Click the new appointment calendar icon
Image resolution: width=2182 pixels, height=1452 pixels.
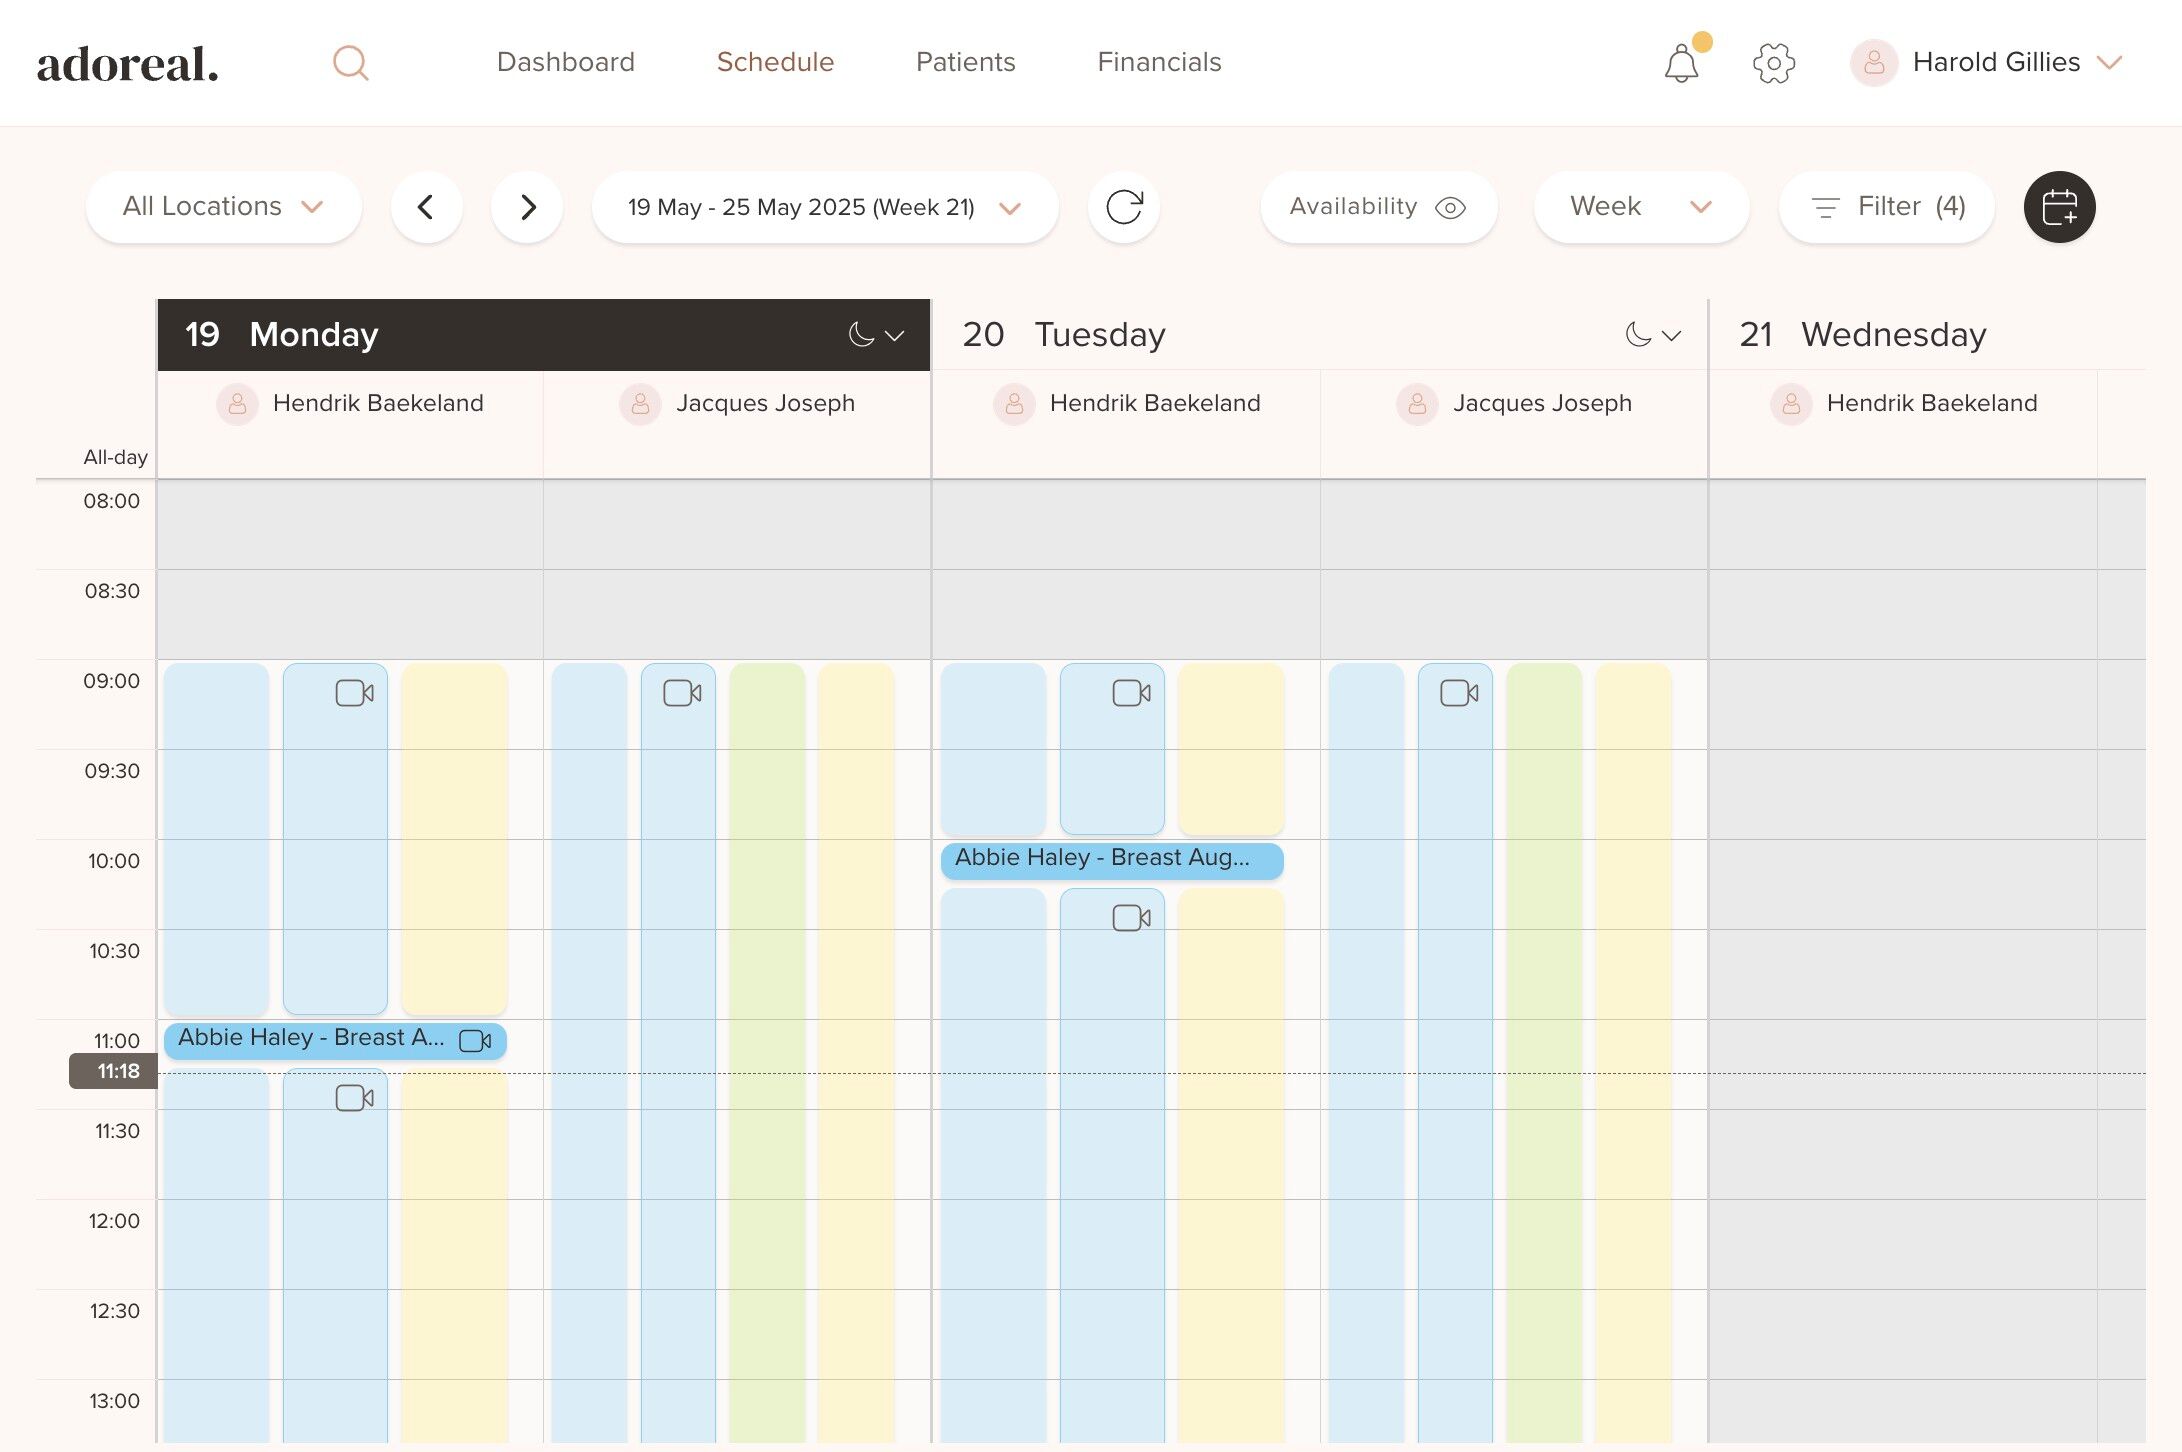[x=2059, y=207]
